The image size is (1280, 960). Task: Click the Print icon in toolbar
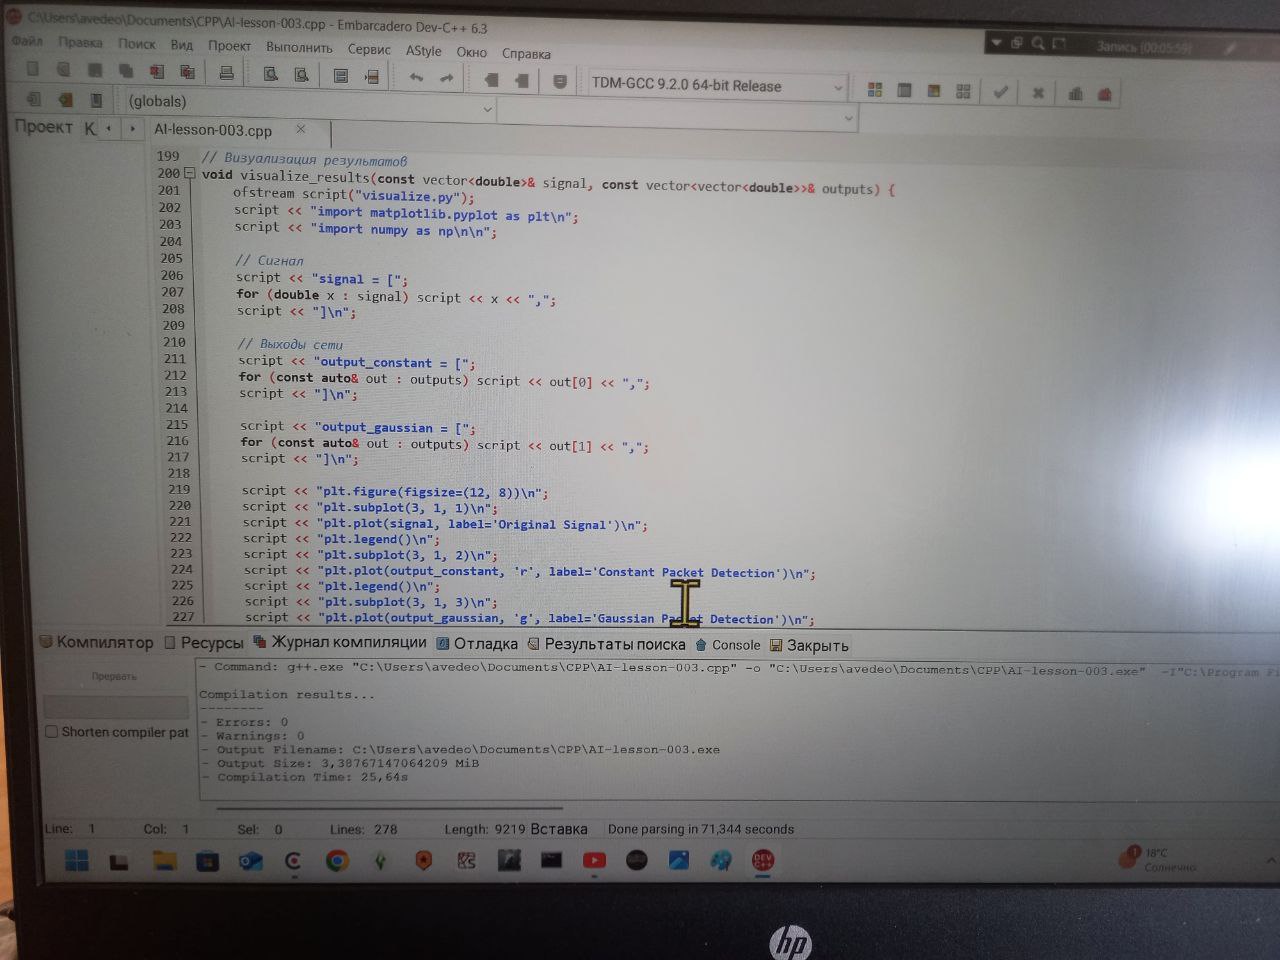click(x=227, y=73)
